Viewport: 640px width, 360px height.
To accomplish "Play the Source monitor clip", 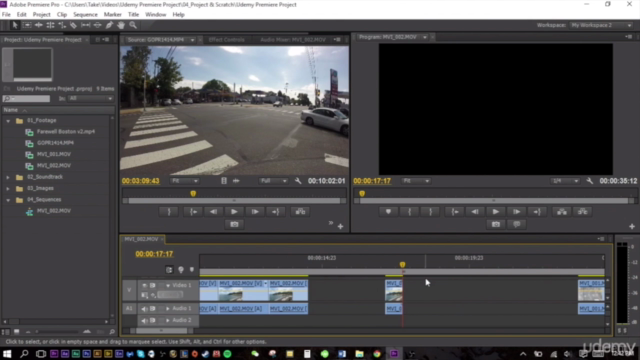I will 234,211.
